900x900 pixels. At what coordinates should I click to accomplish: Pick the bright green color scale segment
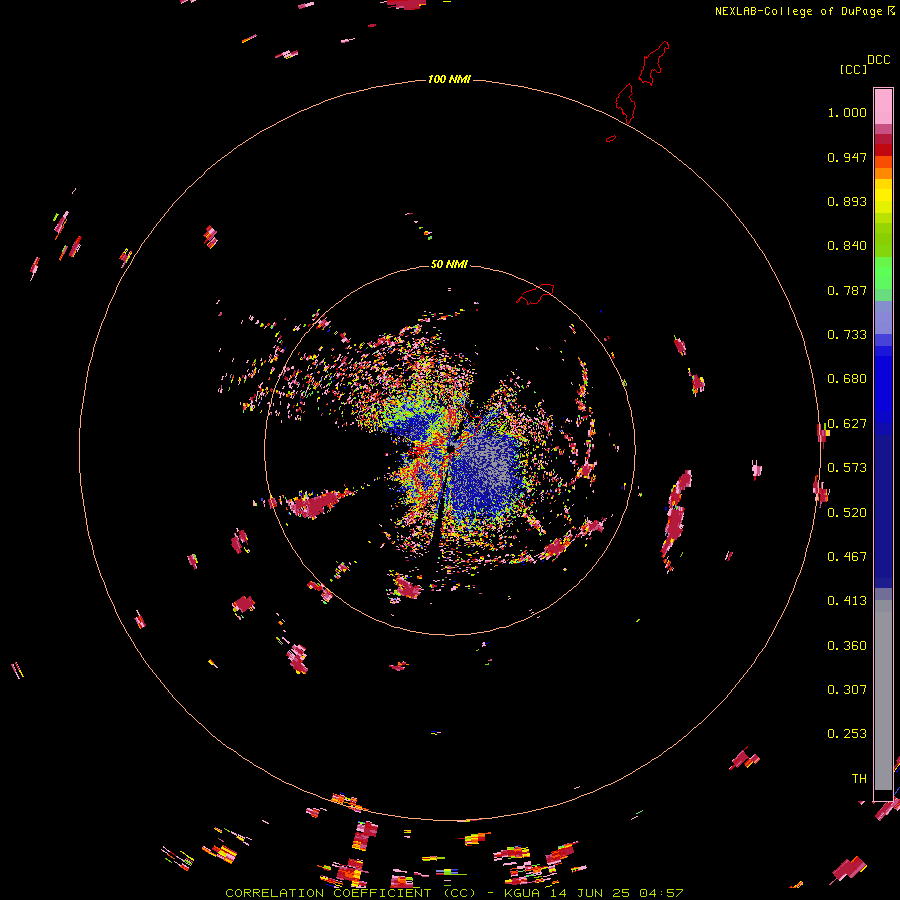point(883,273)
